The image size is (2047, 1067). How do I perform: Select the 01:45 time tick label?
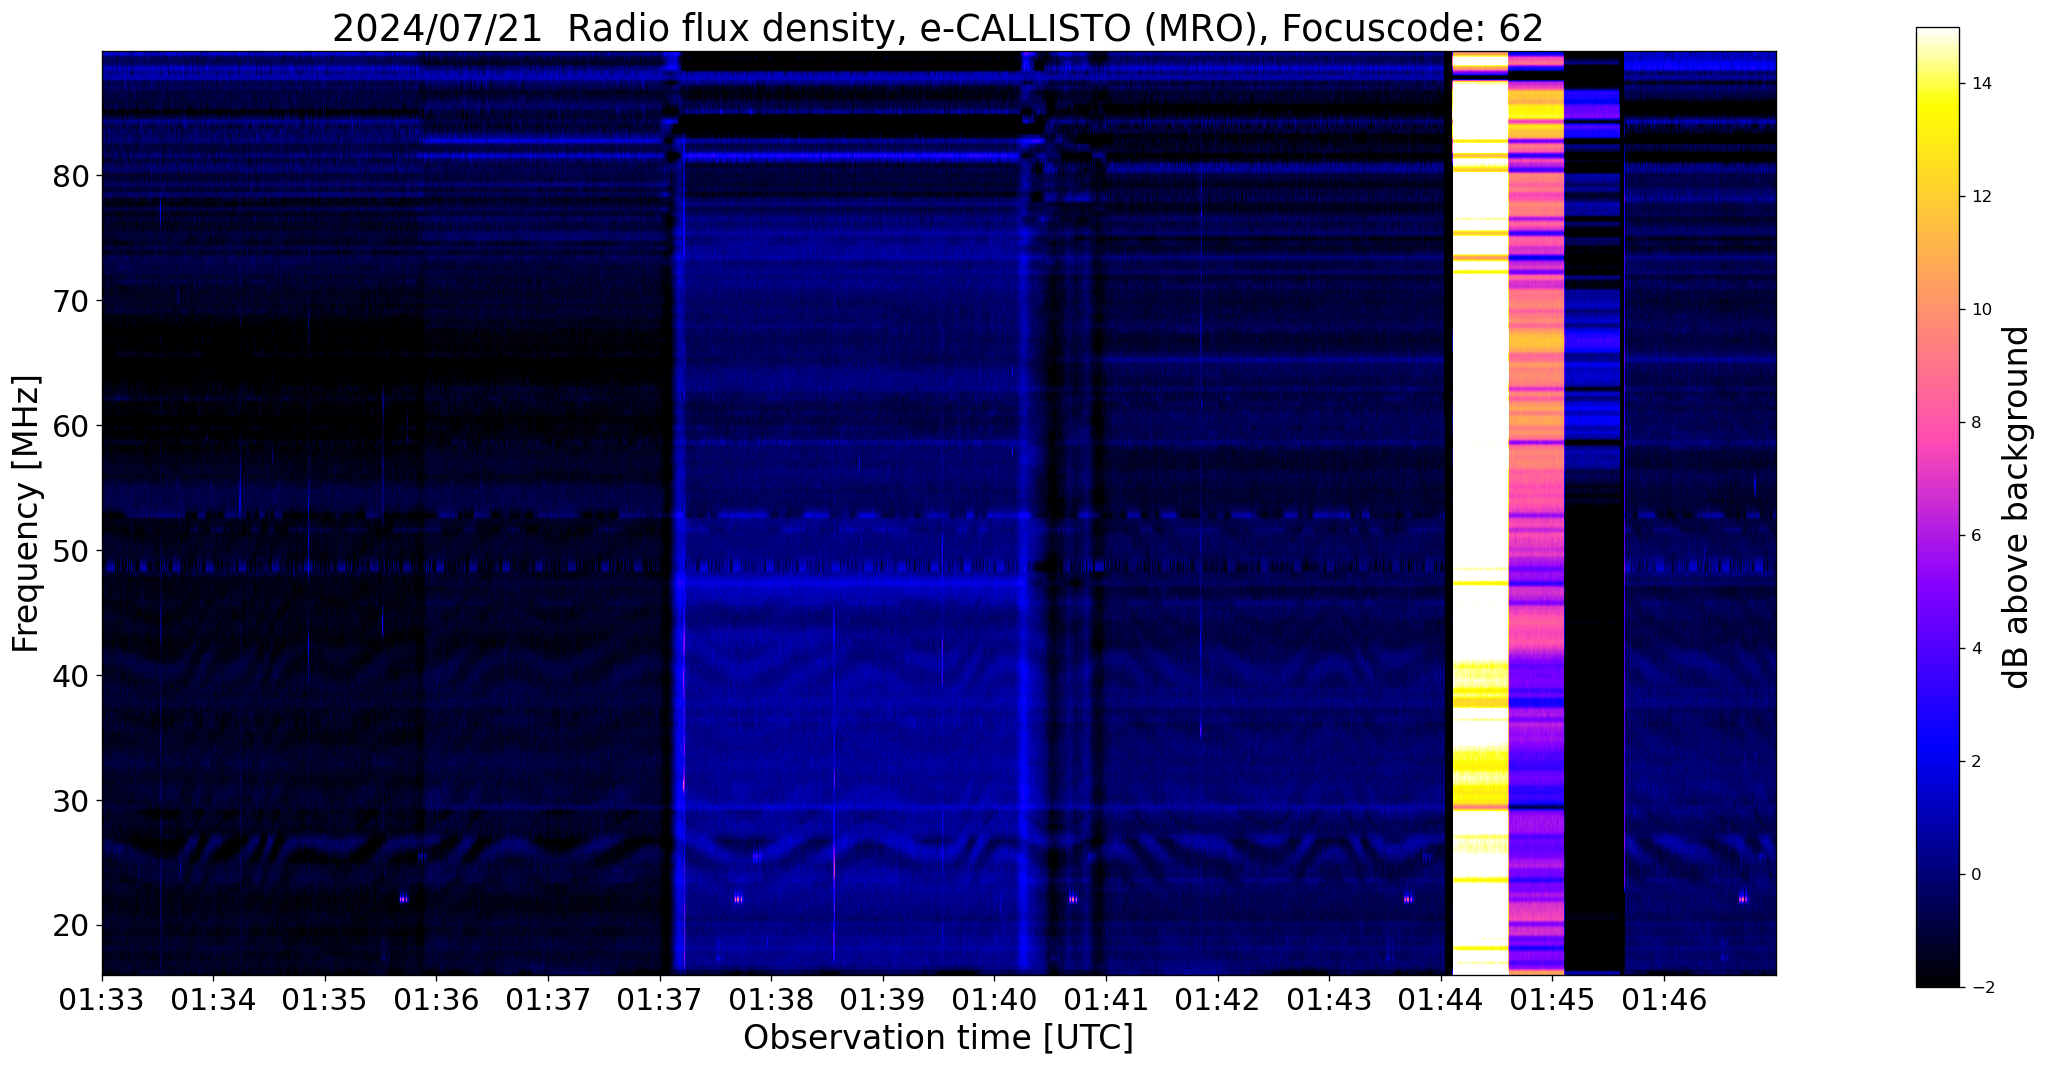[1551, 999]
